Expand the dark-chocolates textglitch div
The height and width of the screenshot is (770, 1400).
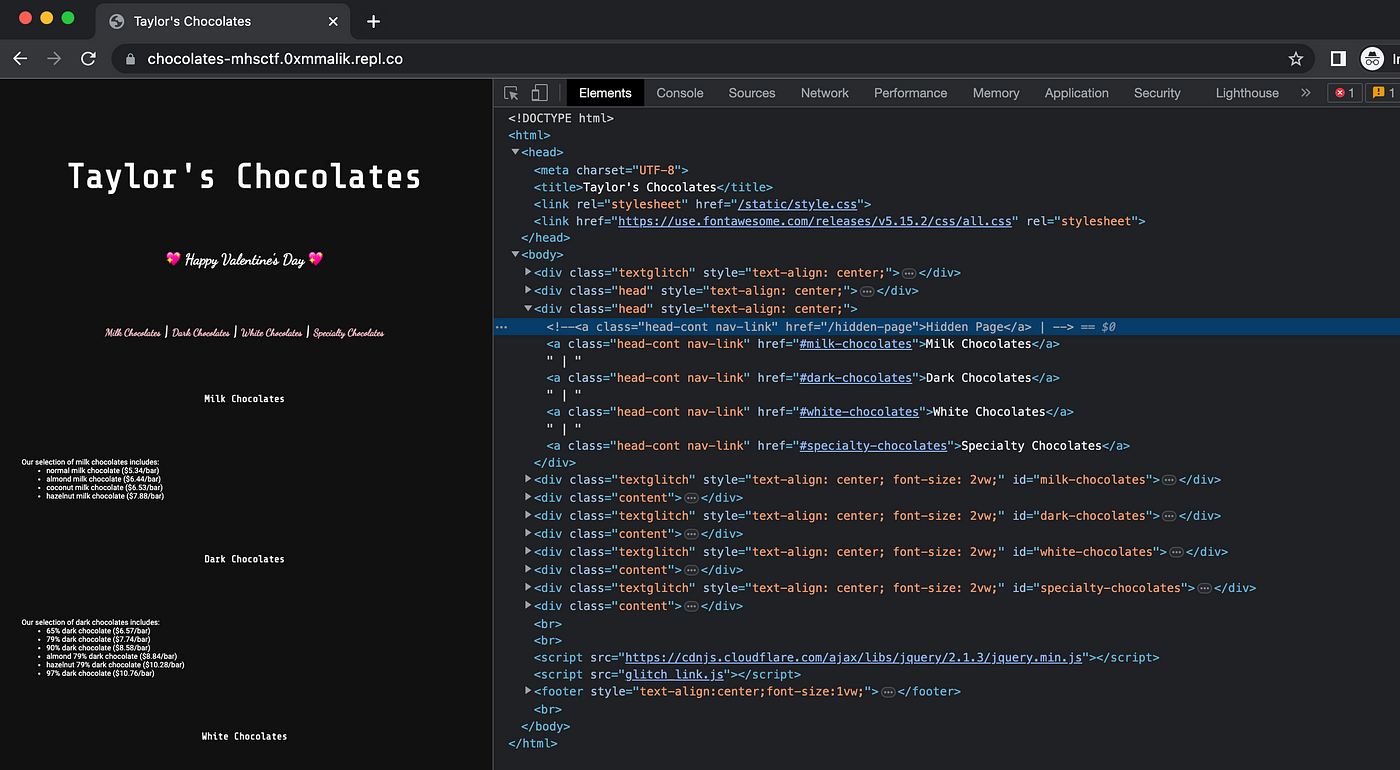coord(528,516)
